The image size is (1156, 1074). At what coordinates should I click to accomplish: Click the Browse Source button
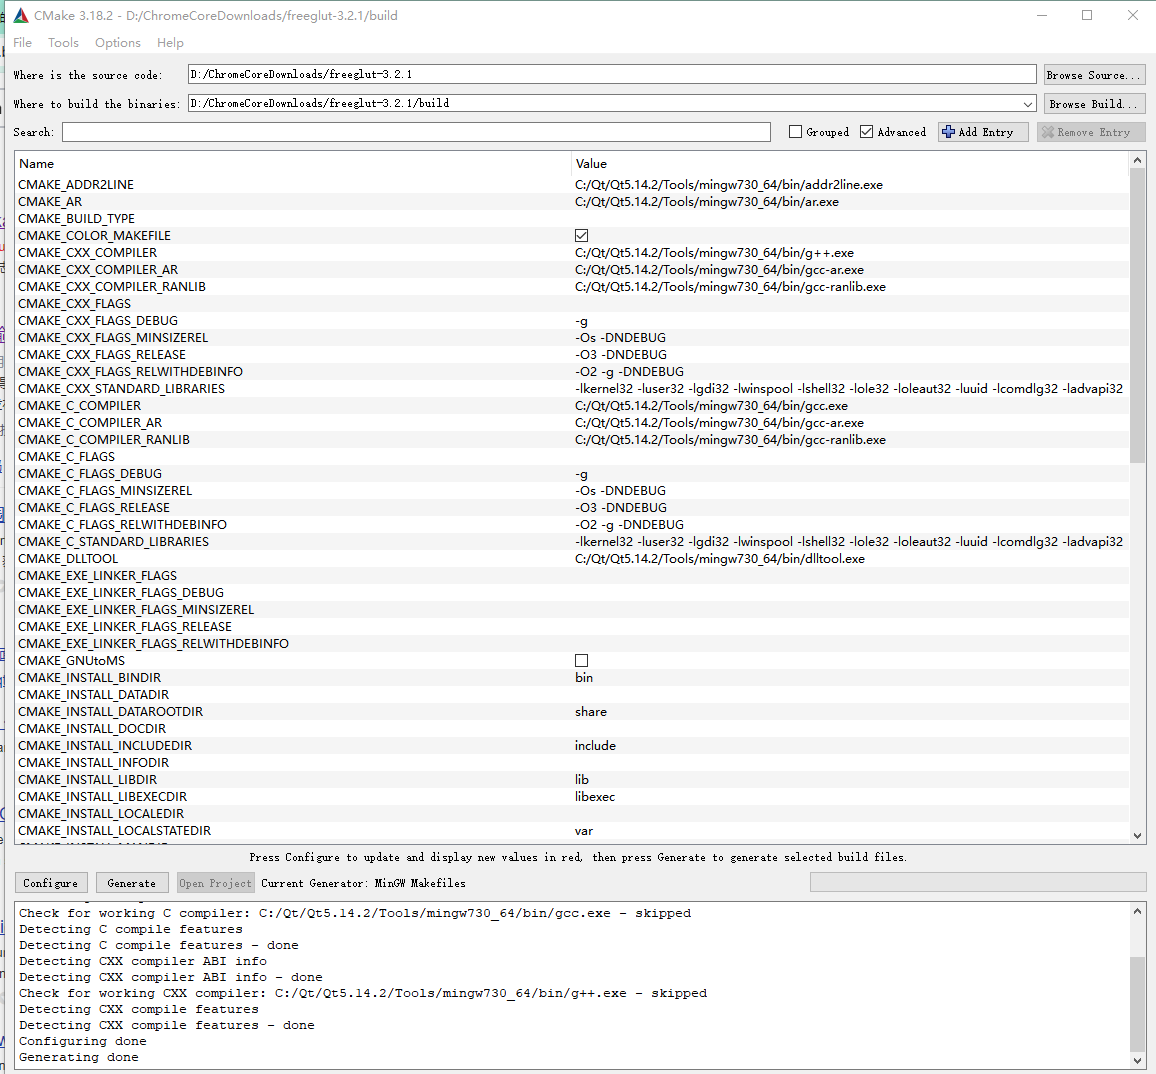click(1095, 74)
